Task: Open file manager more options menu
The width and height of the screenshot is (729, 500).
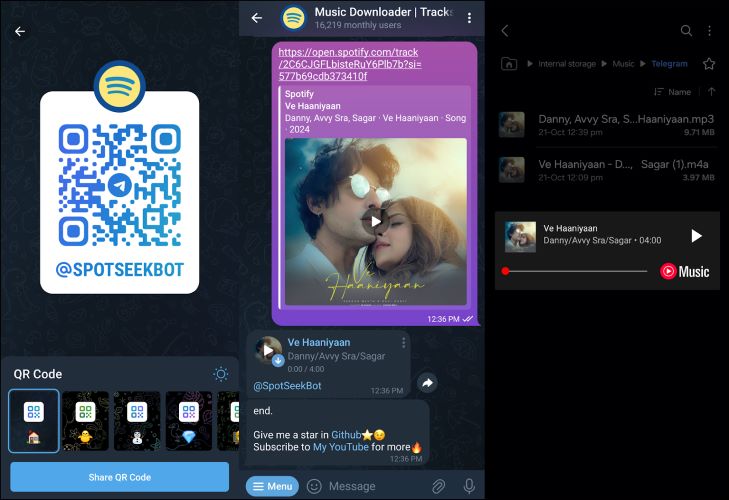Action: click(x=709, y=31)
